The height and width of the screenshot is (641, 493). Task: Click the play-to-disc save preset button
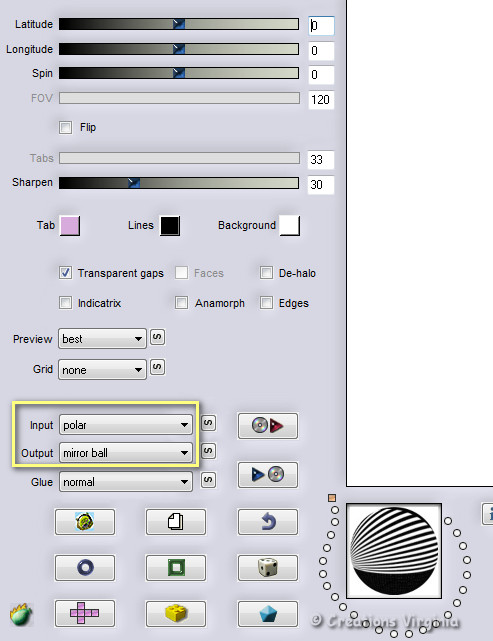[x=268, y=474]
